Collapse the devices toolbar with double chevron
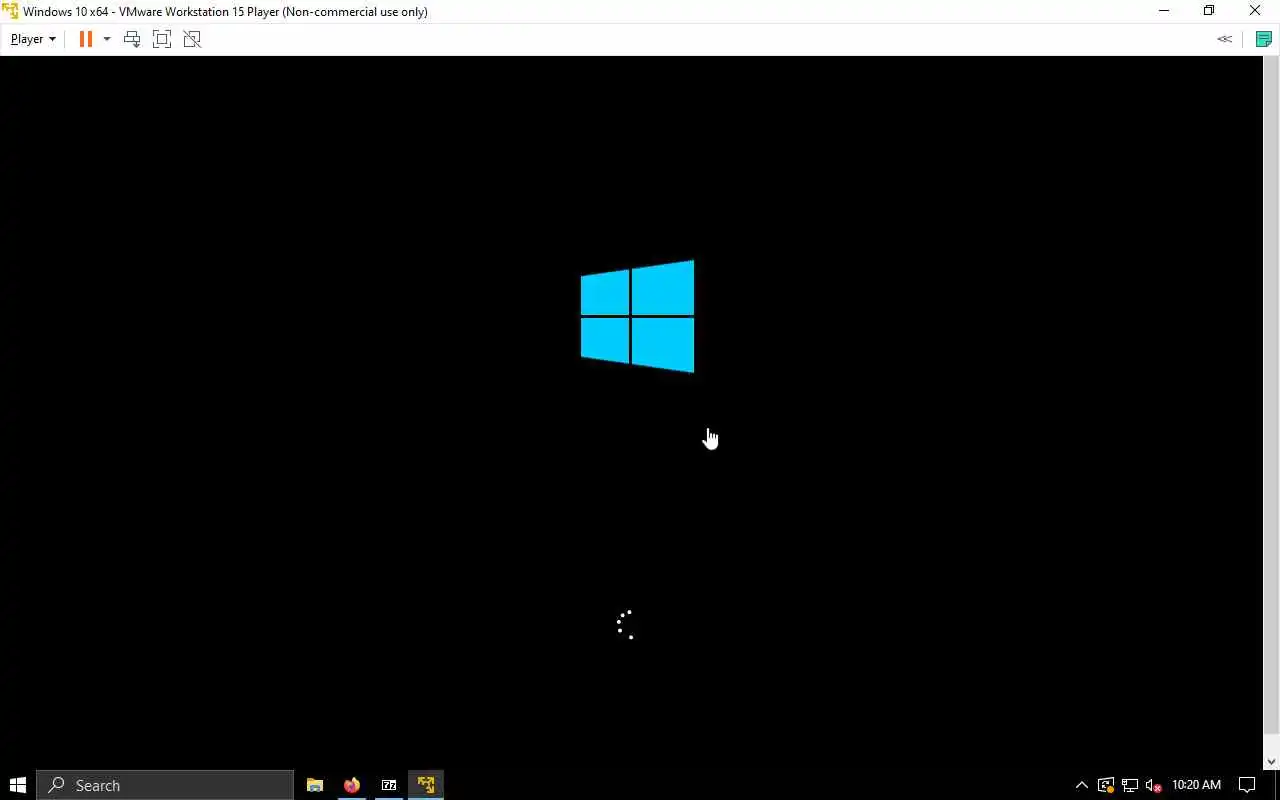 (1224, 39)
